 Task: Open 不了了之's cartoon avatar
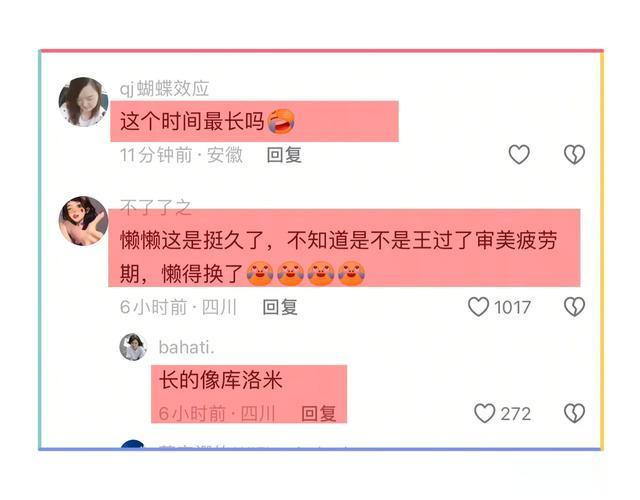click(x=83, y=221)
